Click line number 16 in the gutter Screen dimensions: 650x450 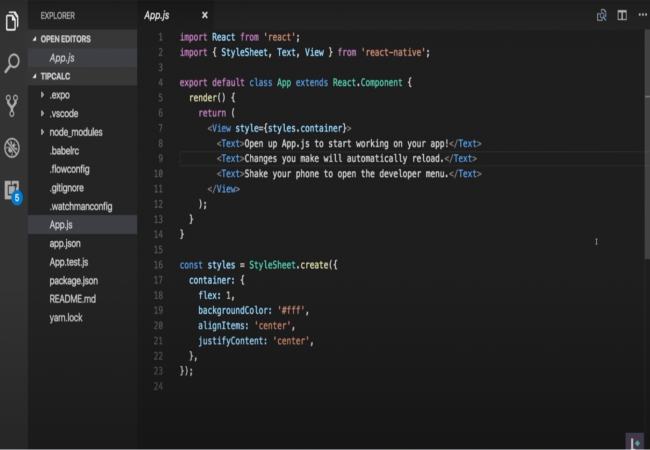[x=159, y=265]
